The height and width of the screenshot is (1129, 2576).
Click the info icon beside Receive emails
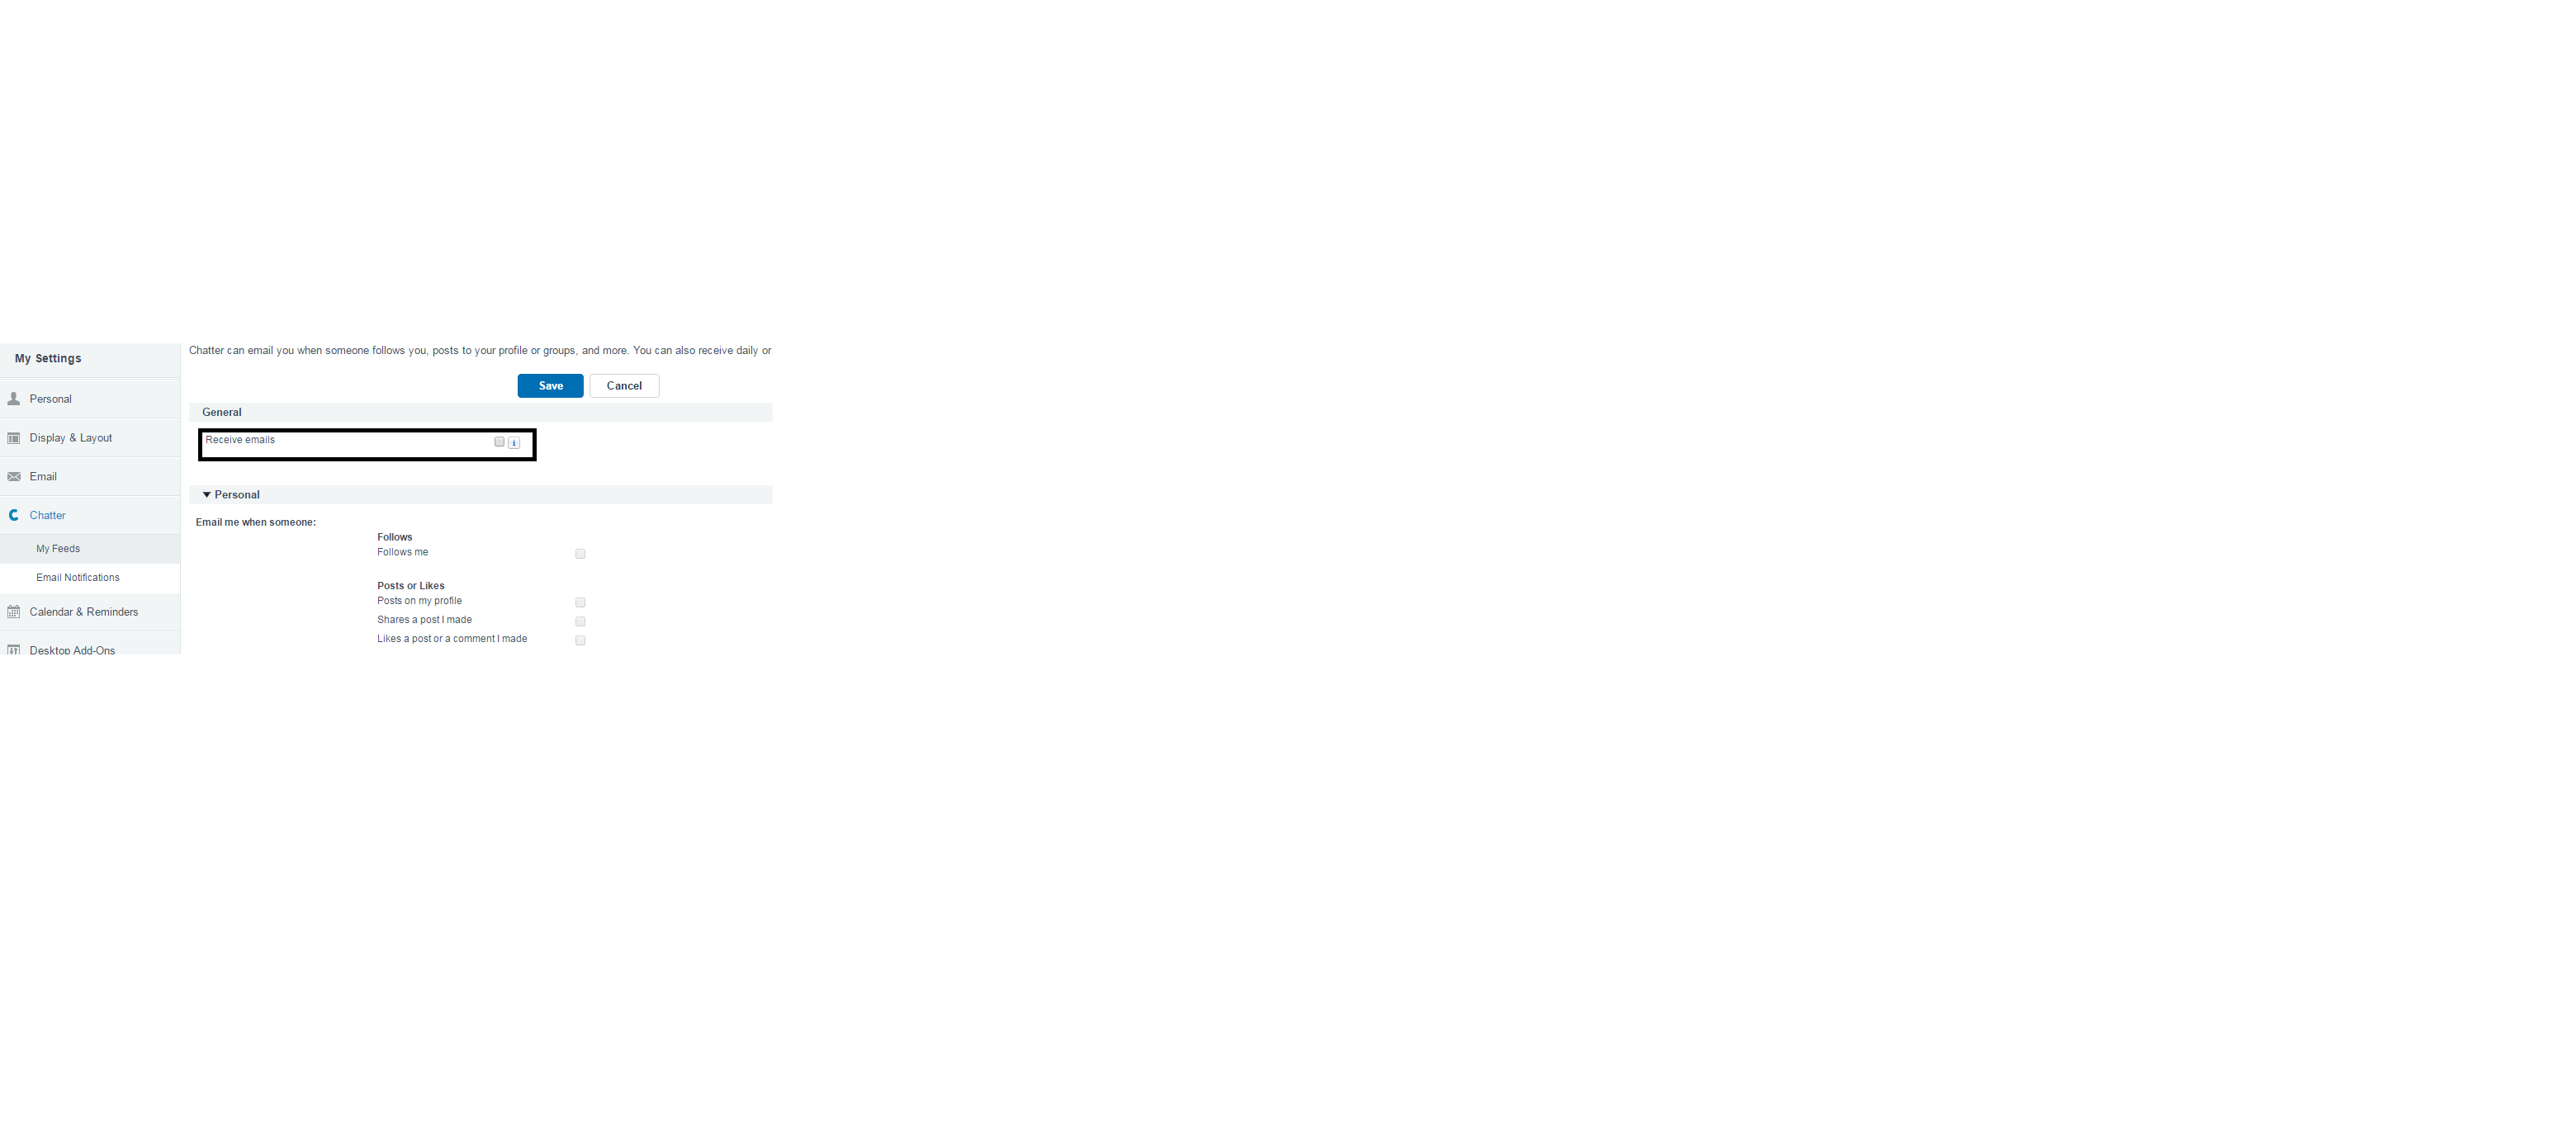[514, 443]
